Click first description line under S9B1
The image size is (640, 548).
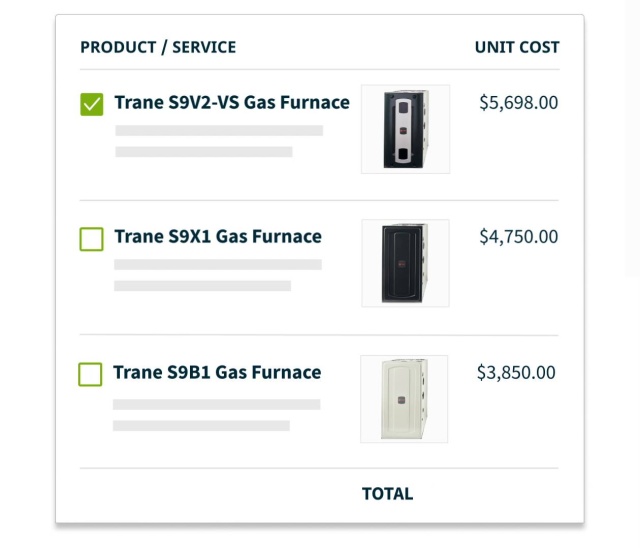(x=217, y=404)
